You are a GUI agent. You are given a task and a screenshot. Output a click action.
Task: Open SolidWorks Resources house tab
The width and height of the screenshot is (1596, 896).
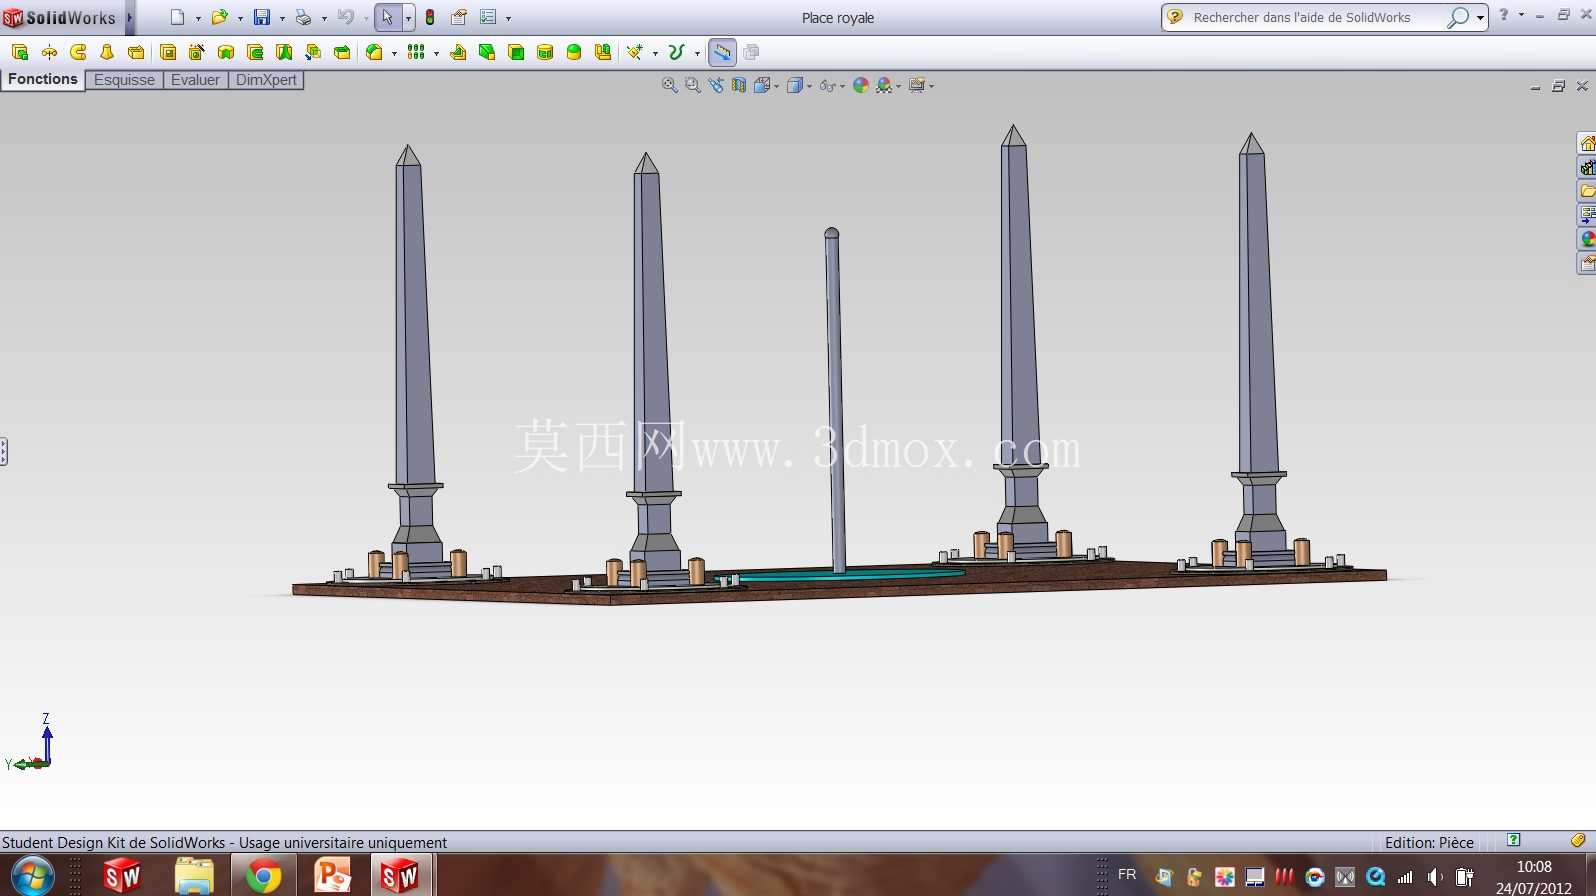(x=1587, y=143)
